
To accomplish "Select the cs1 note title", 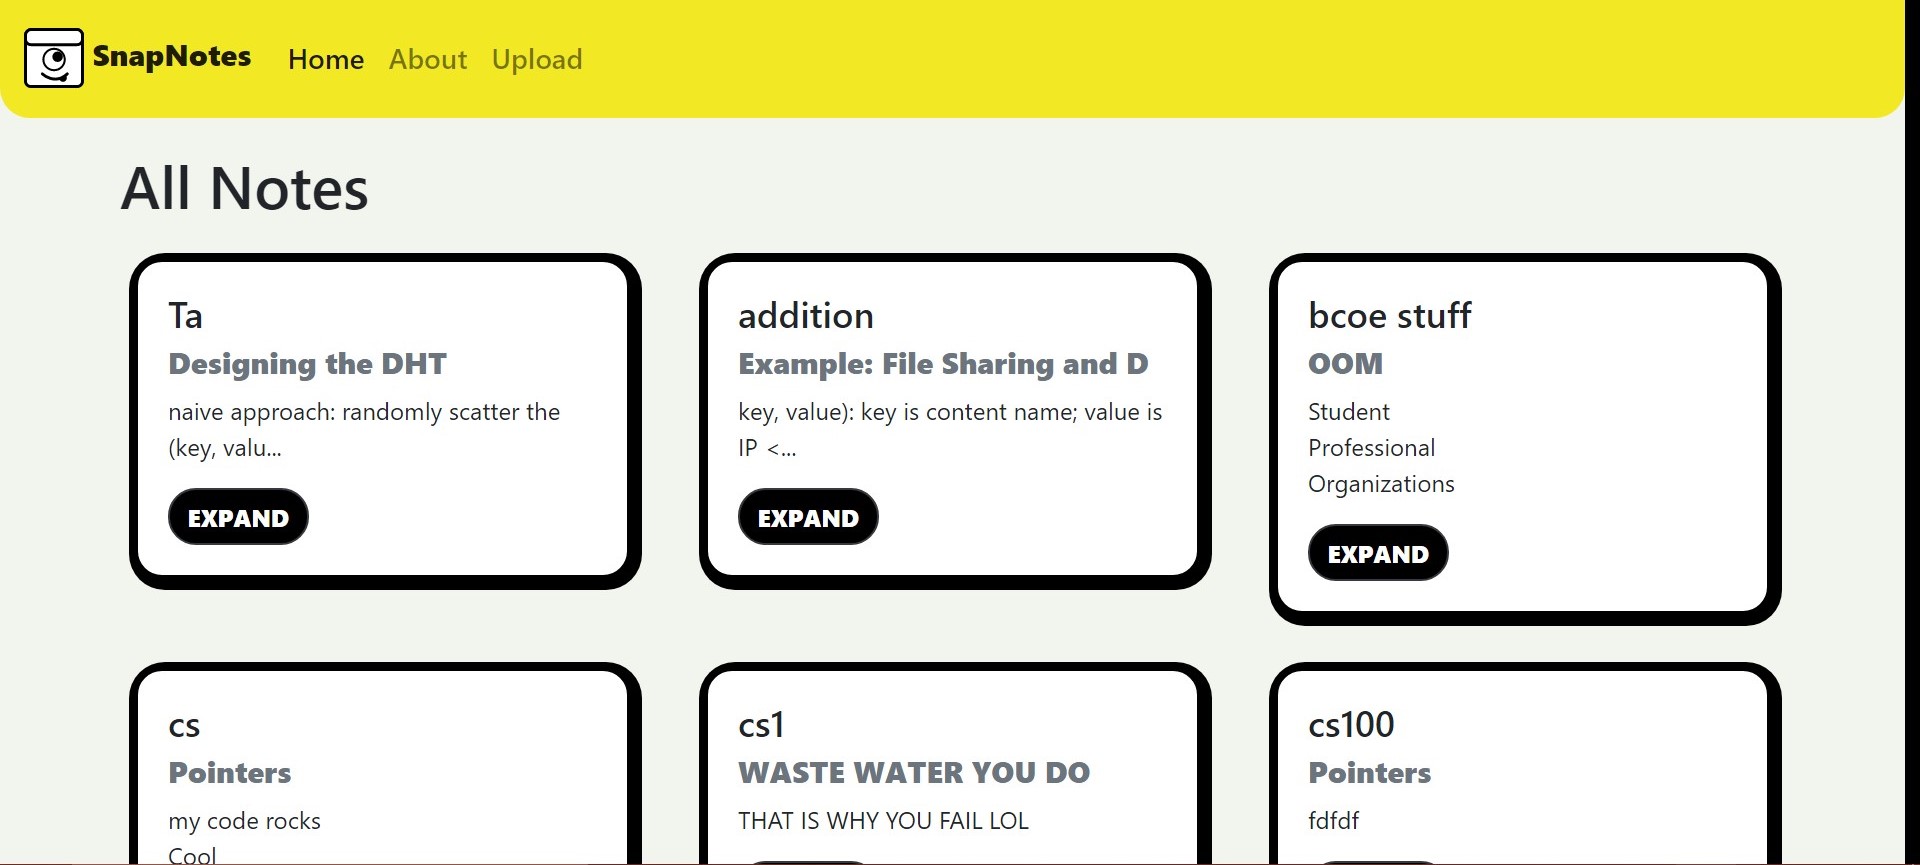I will (x=761, y=725).
